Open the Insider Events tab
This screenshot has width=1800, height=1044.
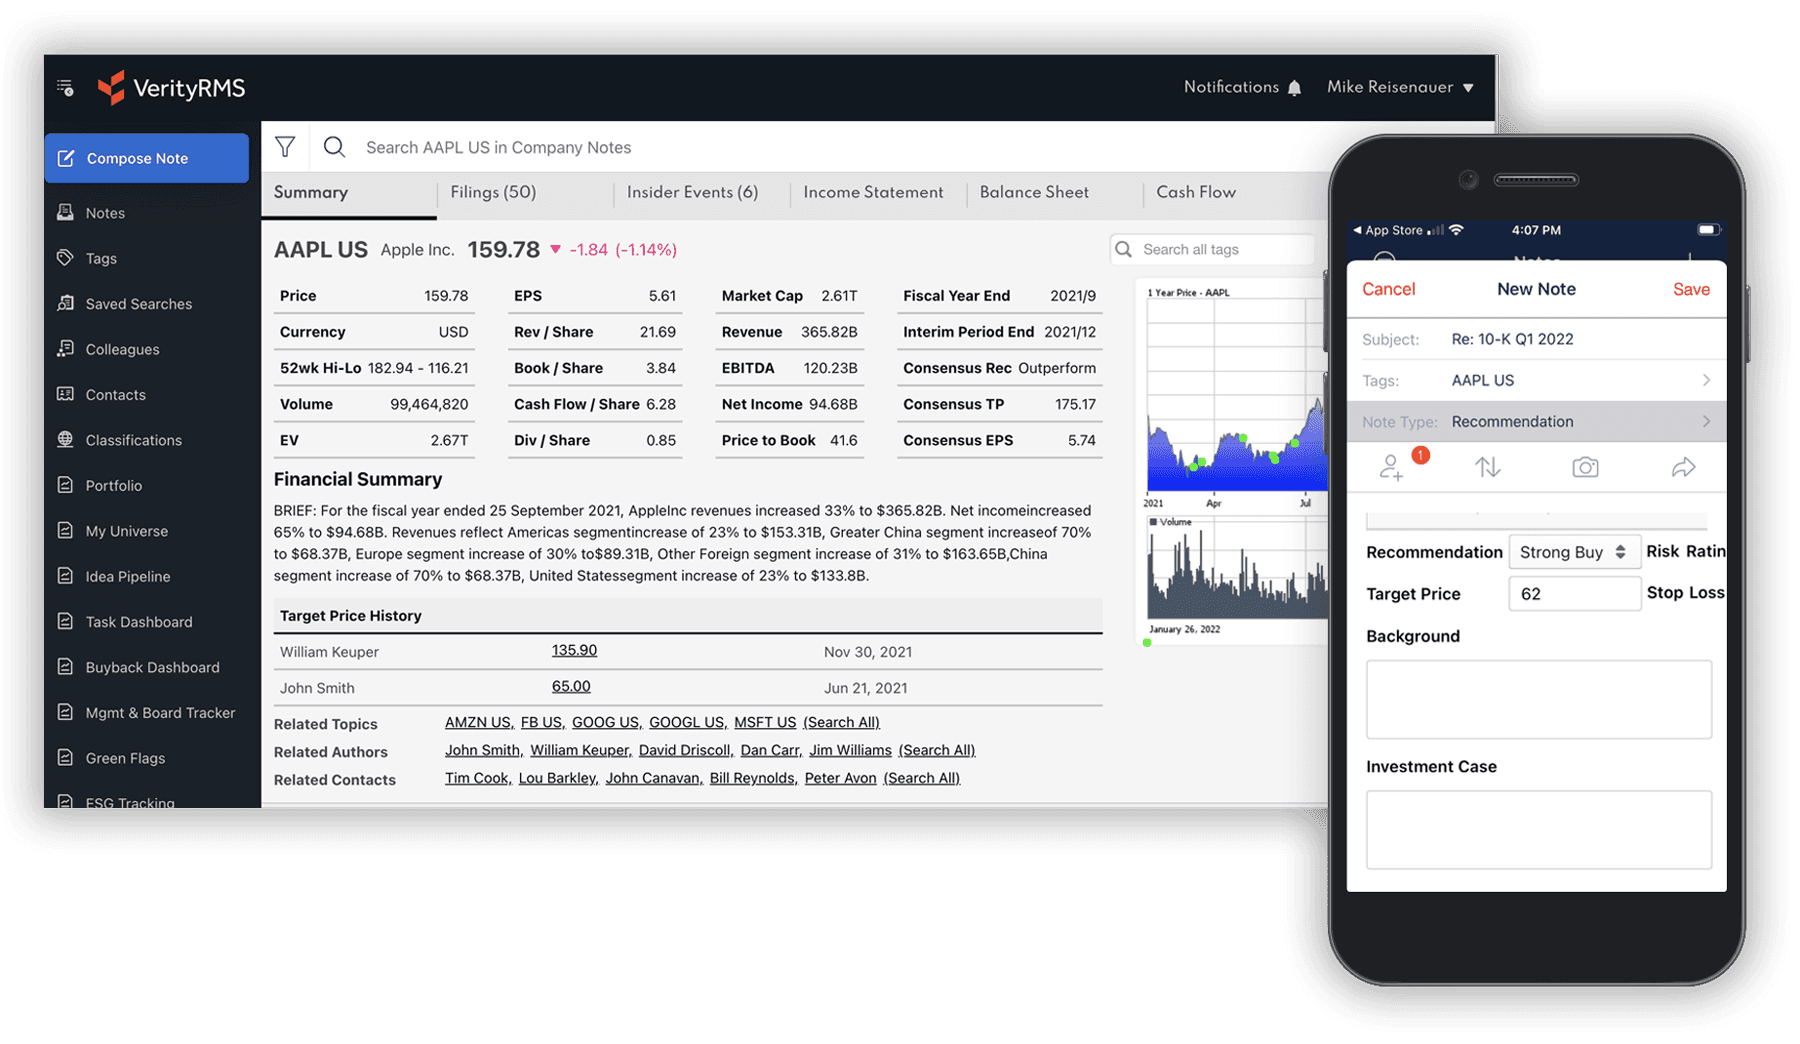point(693,192)
